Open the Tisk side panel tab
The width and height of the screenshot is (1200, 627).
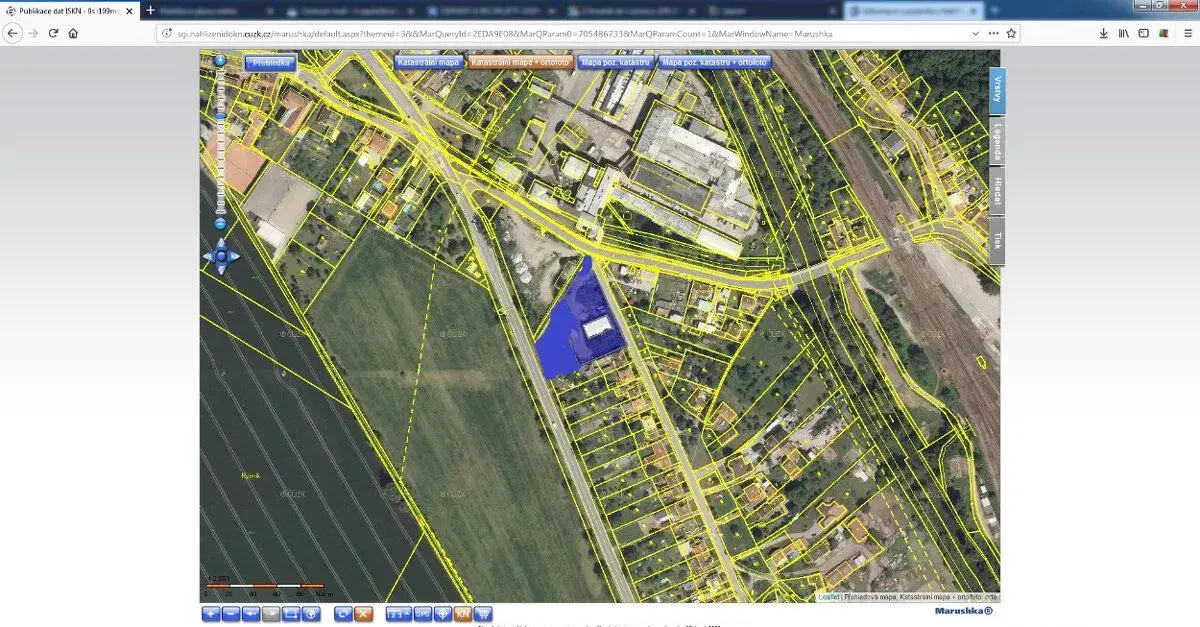(997, 240)
